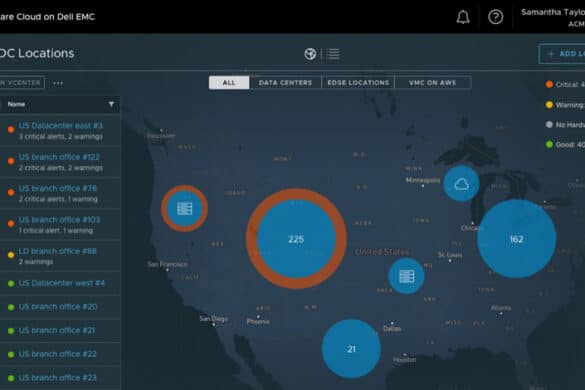Select the VMC ON AWS tab
The image size is (585, 390).
point(433,82)
